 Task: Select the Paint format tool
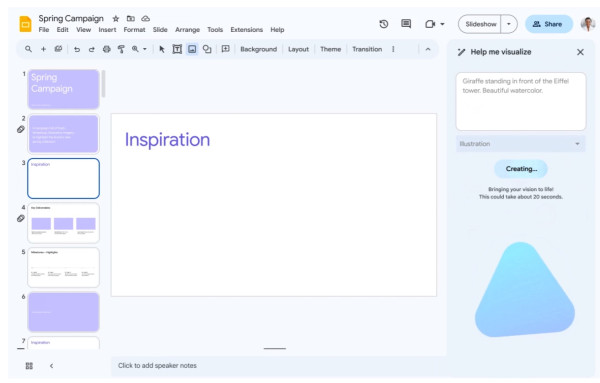pyautogui.click(x=121, y=49)
